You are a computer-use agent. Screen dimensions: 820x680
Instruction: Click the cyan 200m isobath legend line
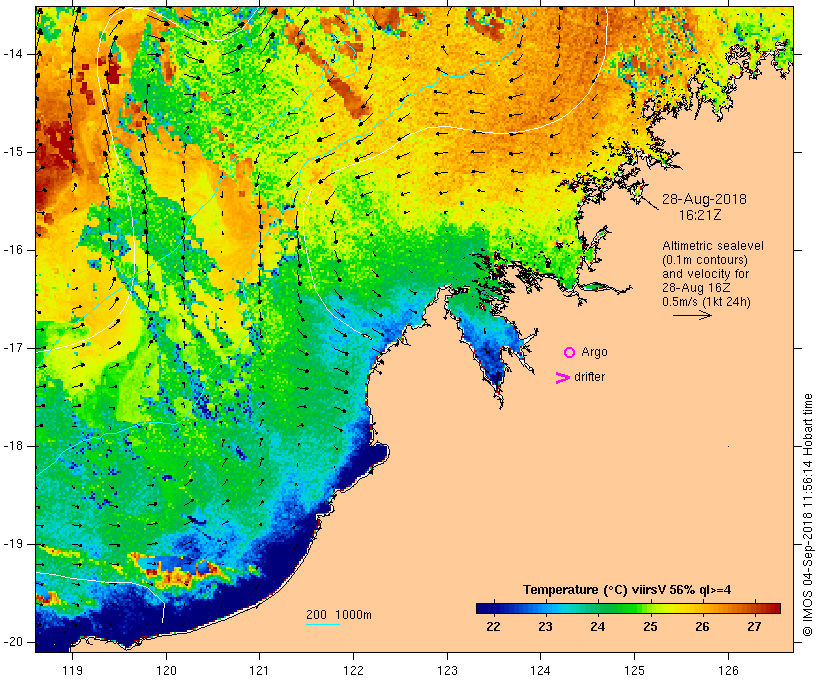click(323, 624)
